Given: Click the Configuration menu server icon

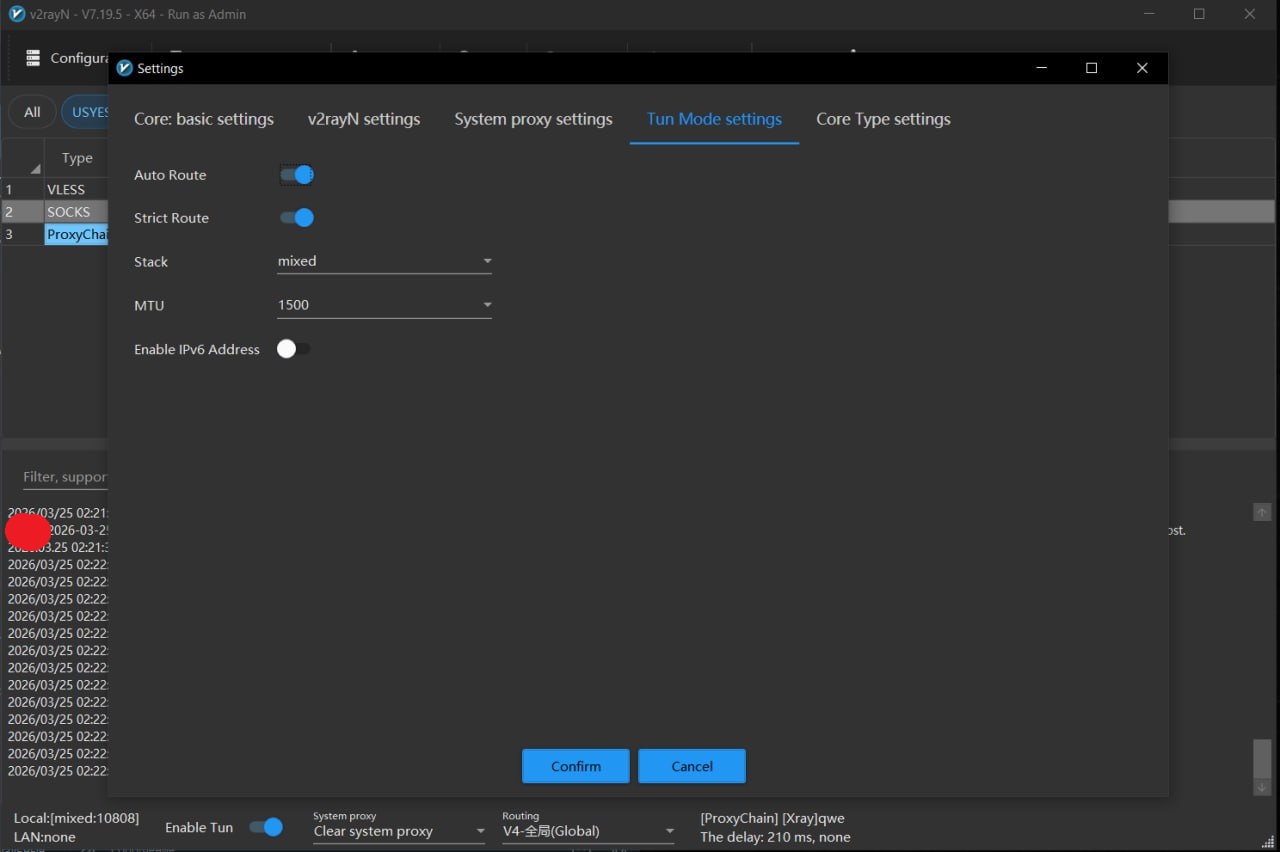Looking at the screenshot, I should (x=34, y=58).
